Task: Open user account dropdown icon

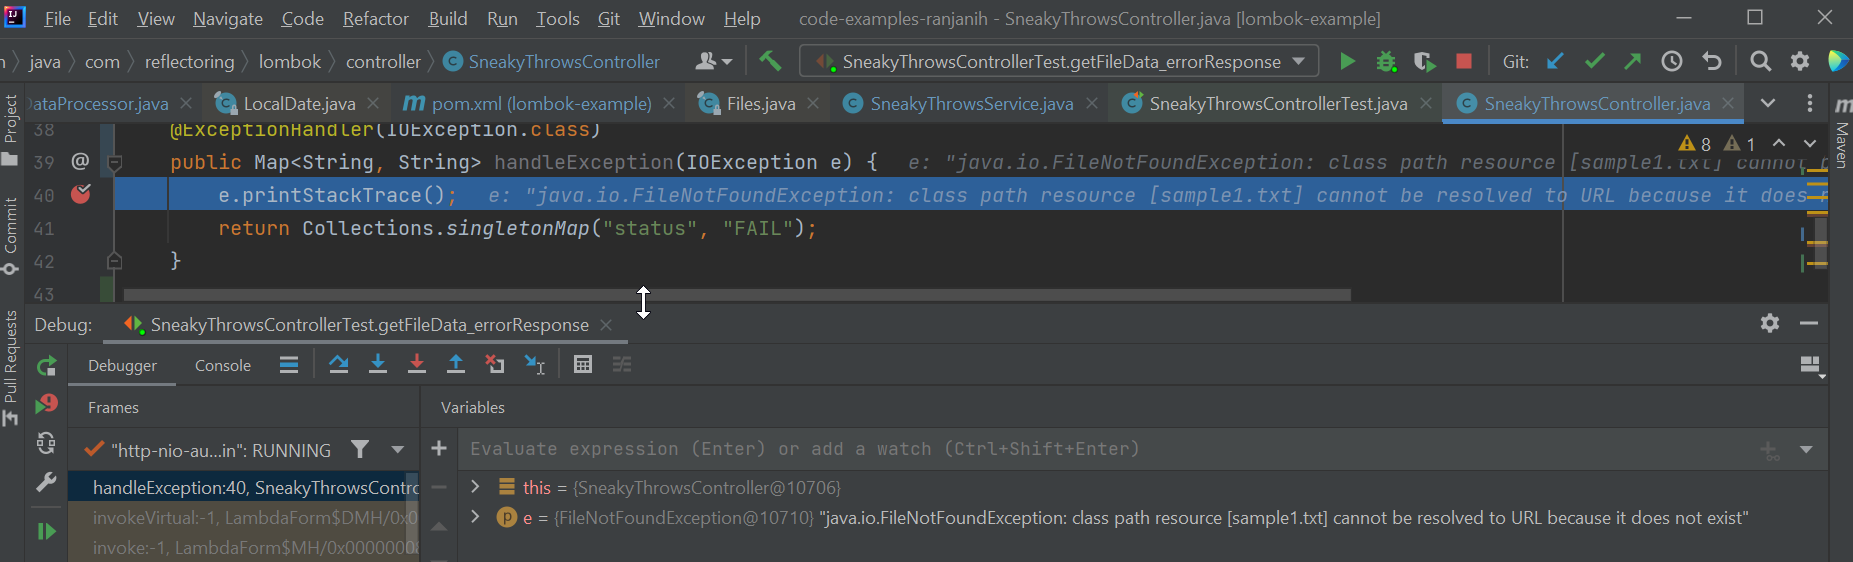Action: pyautogui.click(x=713, y=62)
